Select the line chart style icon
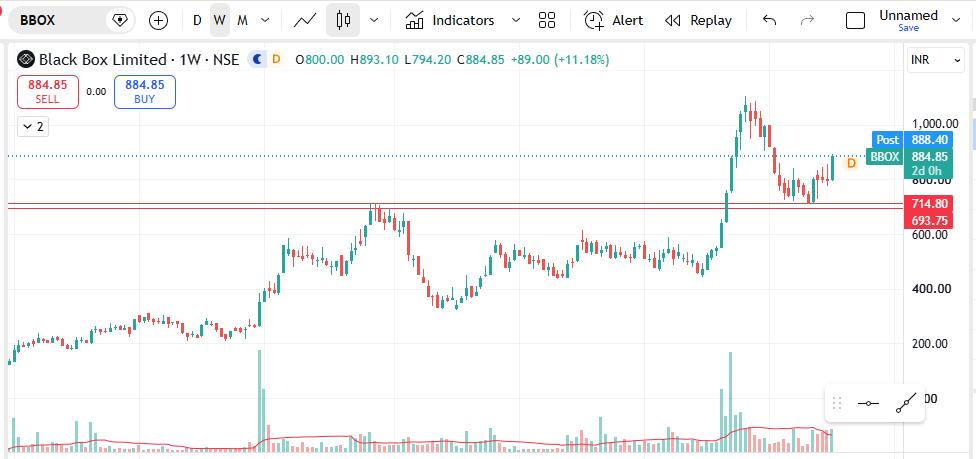 pyautogui.click(x=305, y=21)
